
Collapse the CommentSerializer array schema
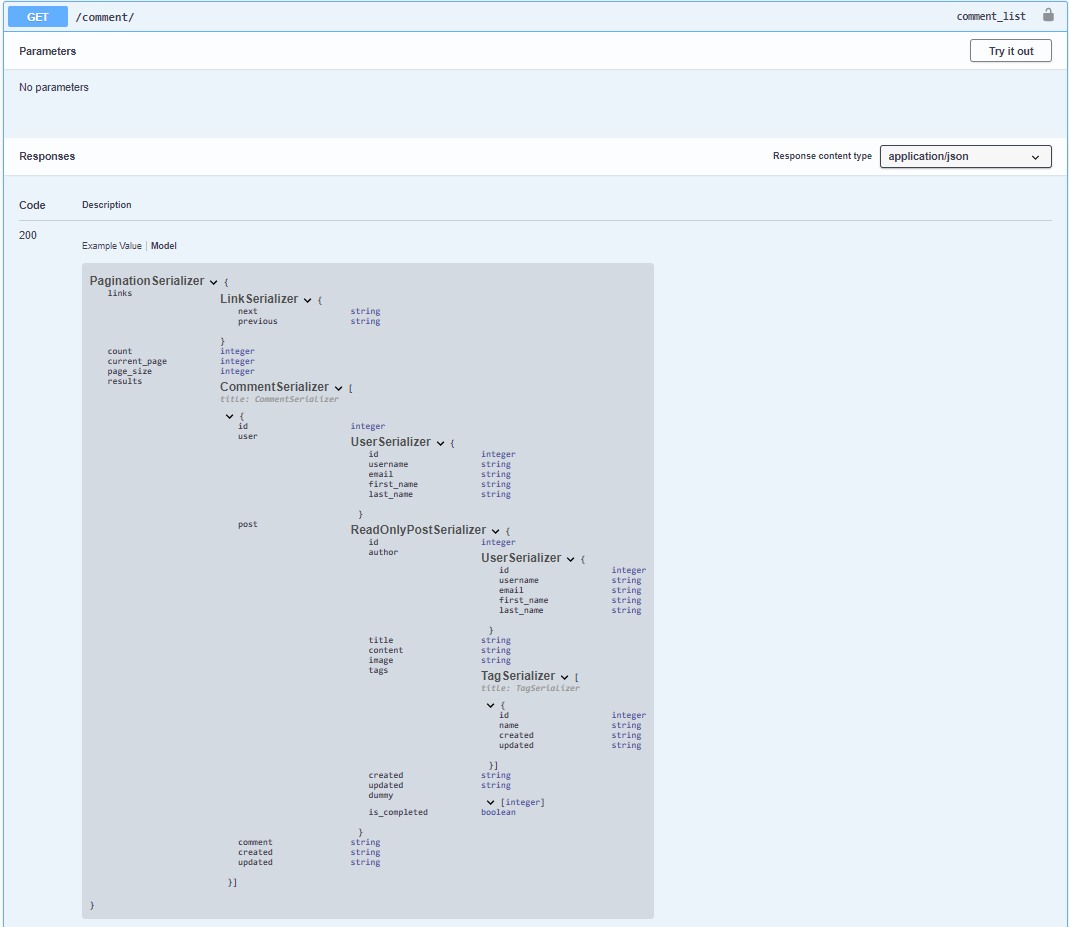(x=339, y=386)
